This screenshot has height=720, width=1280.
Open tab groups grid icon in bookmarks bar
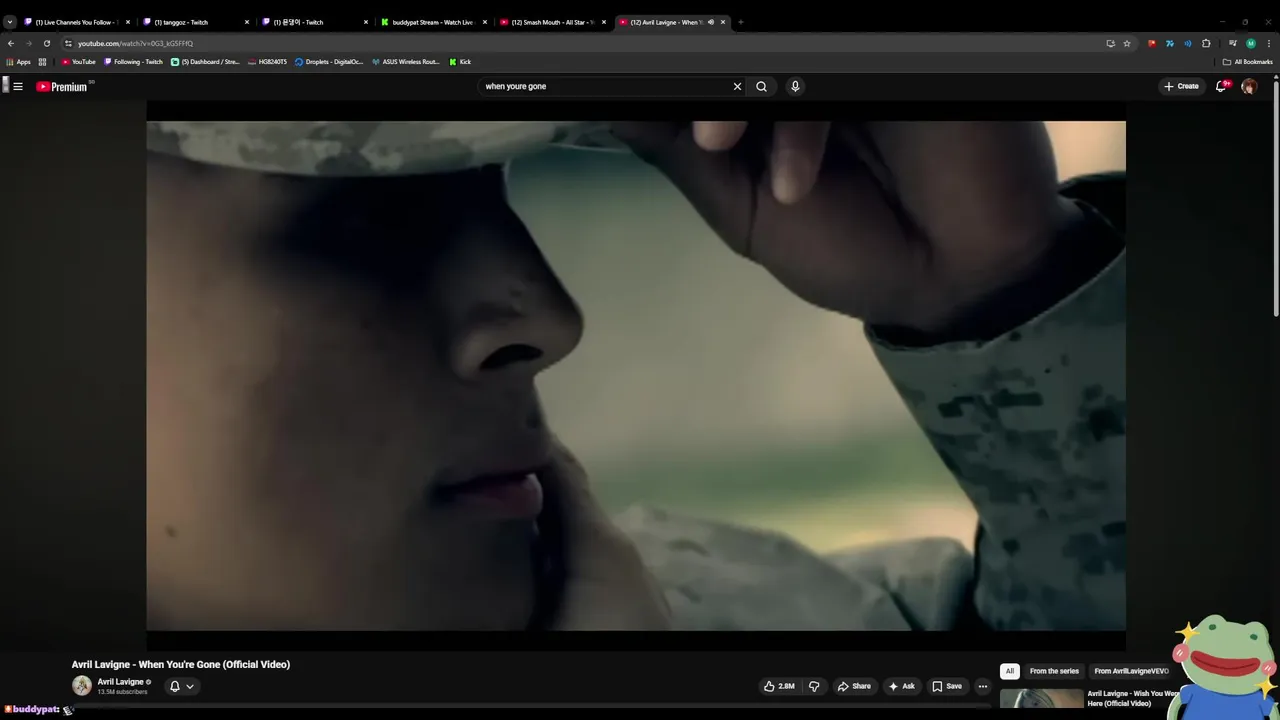tap(42, 62)
